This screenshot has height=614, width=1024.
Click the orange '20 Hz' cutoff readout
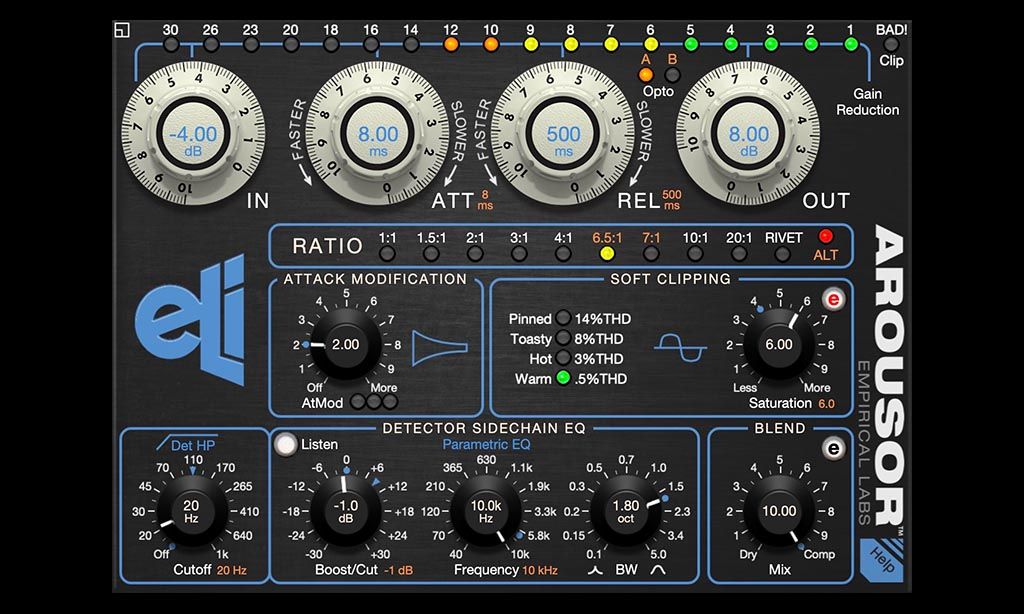tap(232, 570)
